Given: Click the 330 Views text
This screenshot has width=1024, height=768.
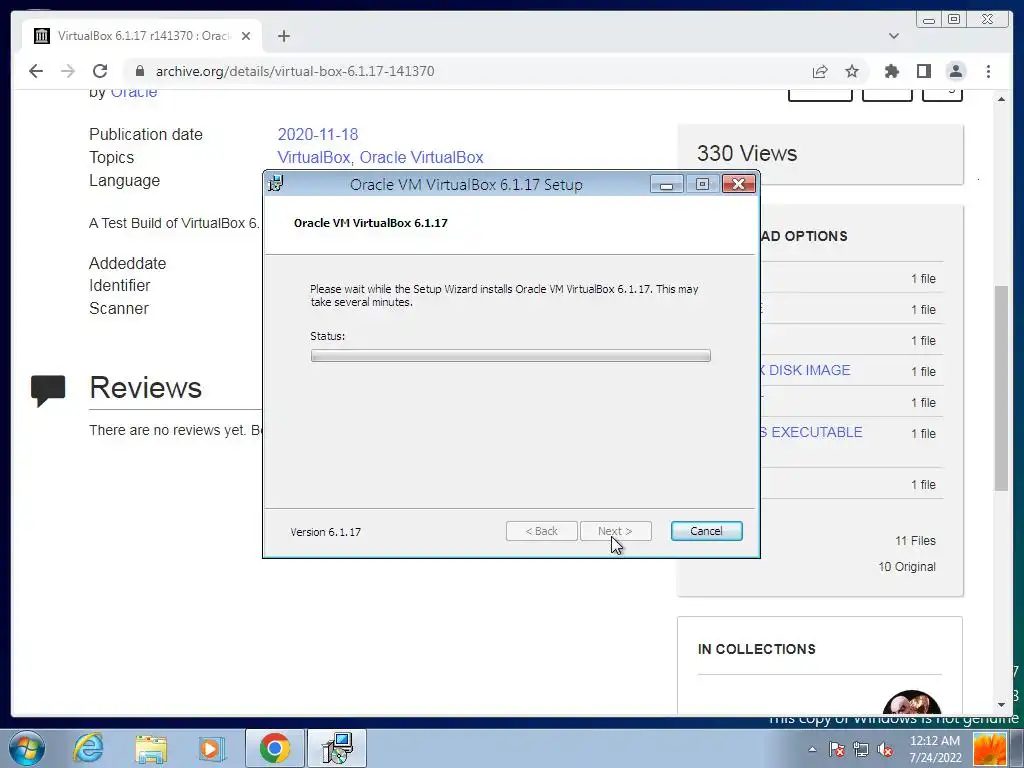Looking at the screenshot, I should point(746,153).
